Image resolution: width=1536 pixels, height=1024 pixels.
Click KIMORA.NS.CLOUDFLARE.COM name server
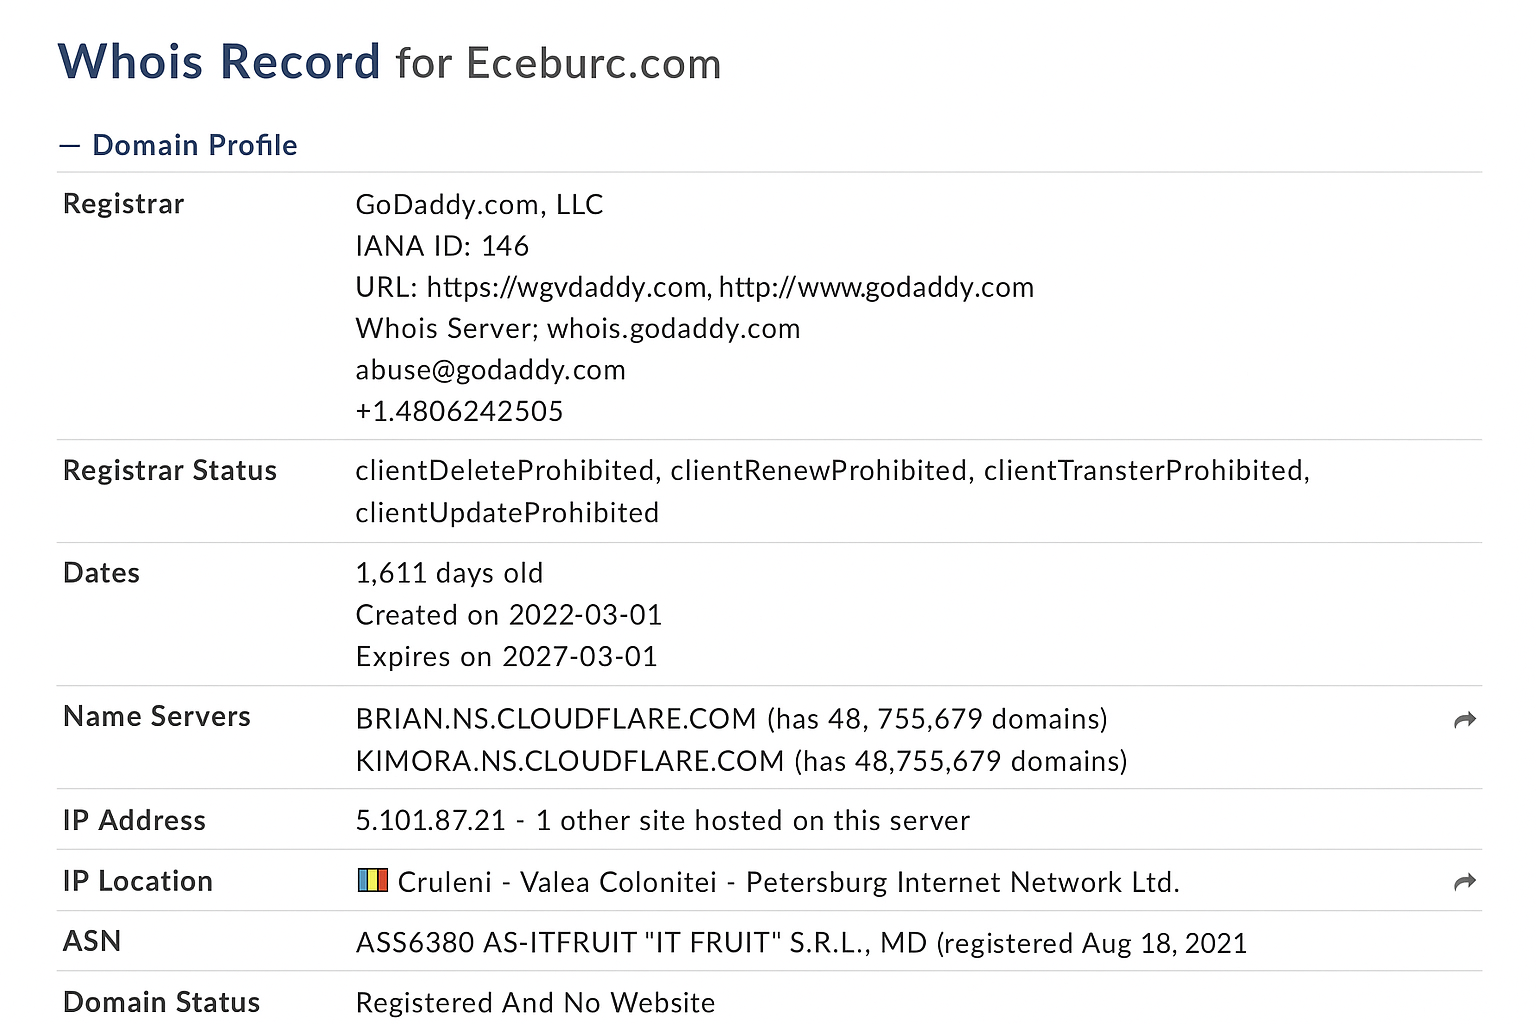coord(570,761)
